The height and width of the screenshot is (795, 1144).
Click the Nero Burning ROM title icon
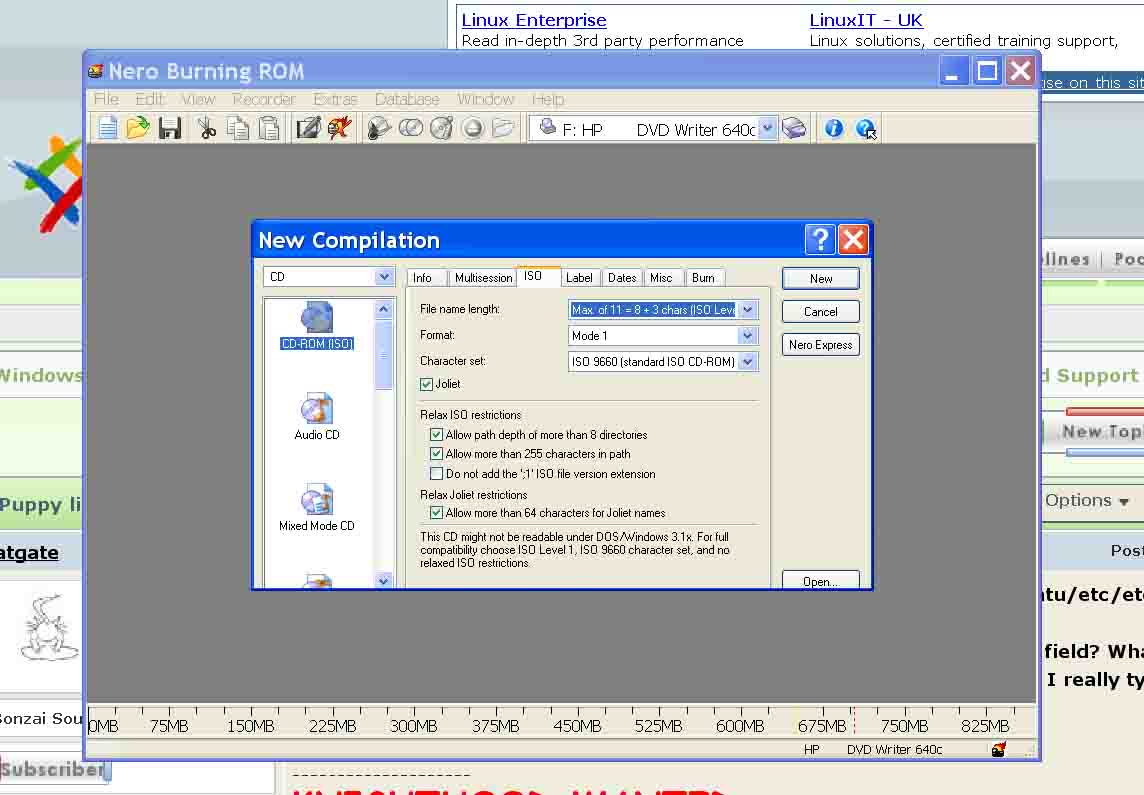(96, 71)
